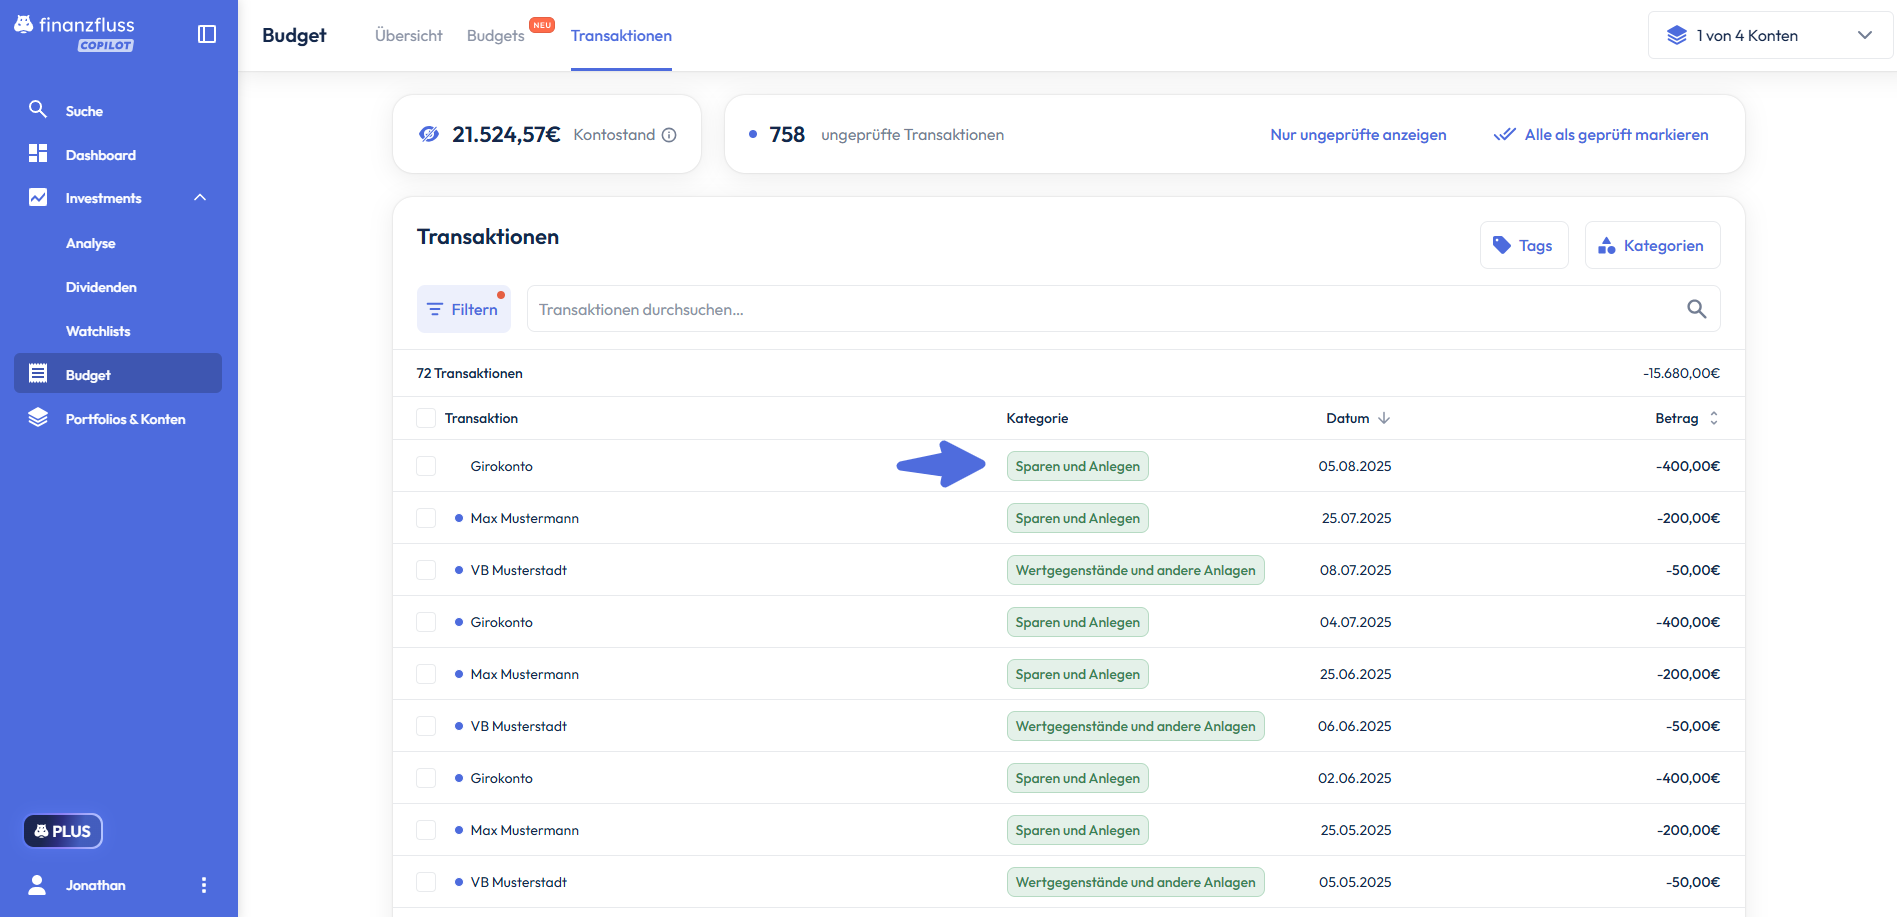The height and width of the screenshot is (917, 1897).
Task: Click the Suche search icon in sidebar
Action: coord(38,110)
